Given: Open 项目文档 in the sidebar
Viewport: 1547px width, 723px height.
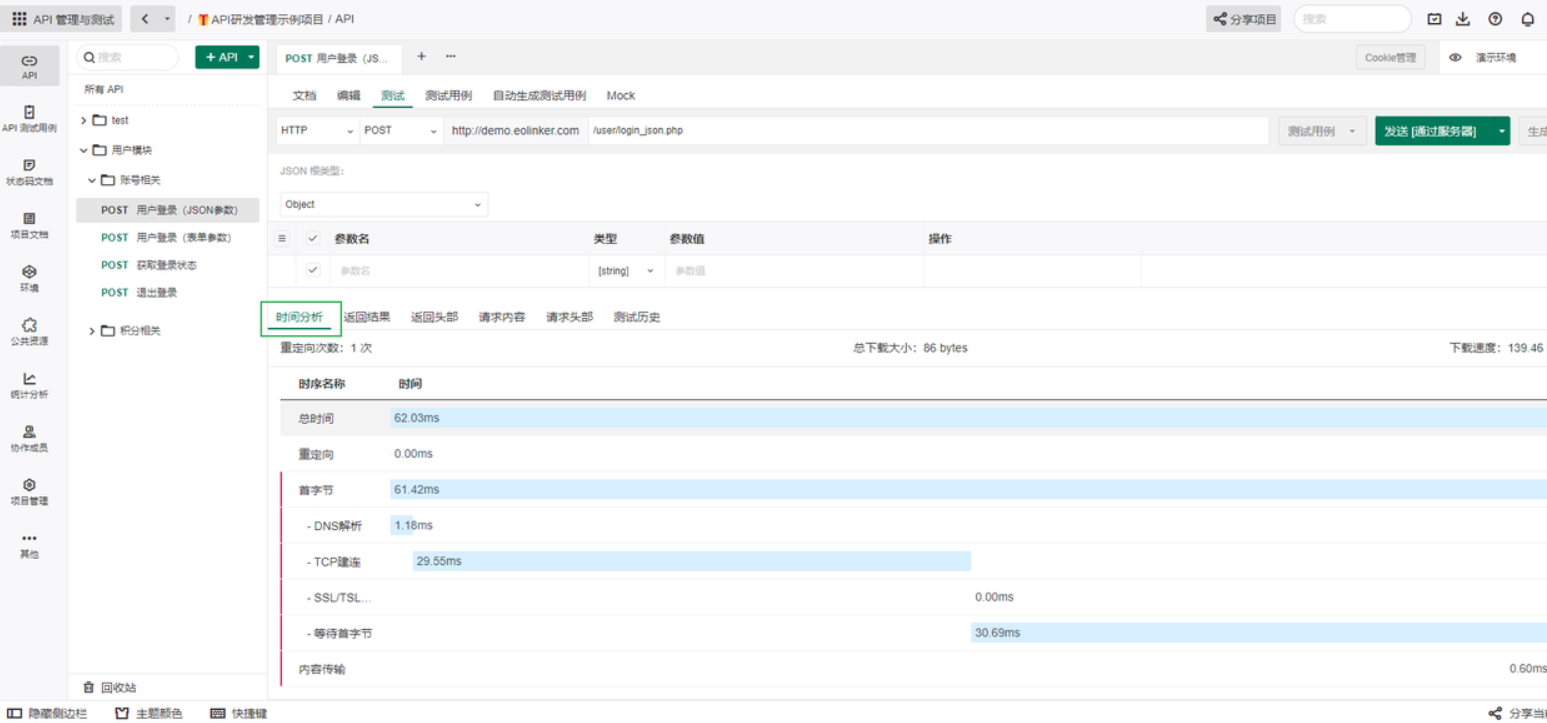Looking at the screenshot, I should tap(29, 225).
